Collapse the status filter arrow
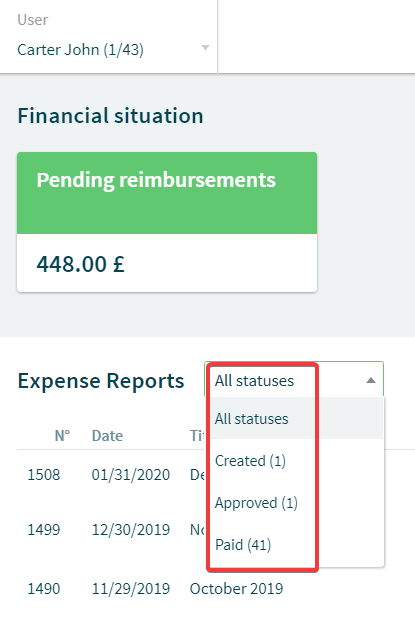The height and width of the screenshot is (631, 415). point(371,380)
